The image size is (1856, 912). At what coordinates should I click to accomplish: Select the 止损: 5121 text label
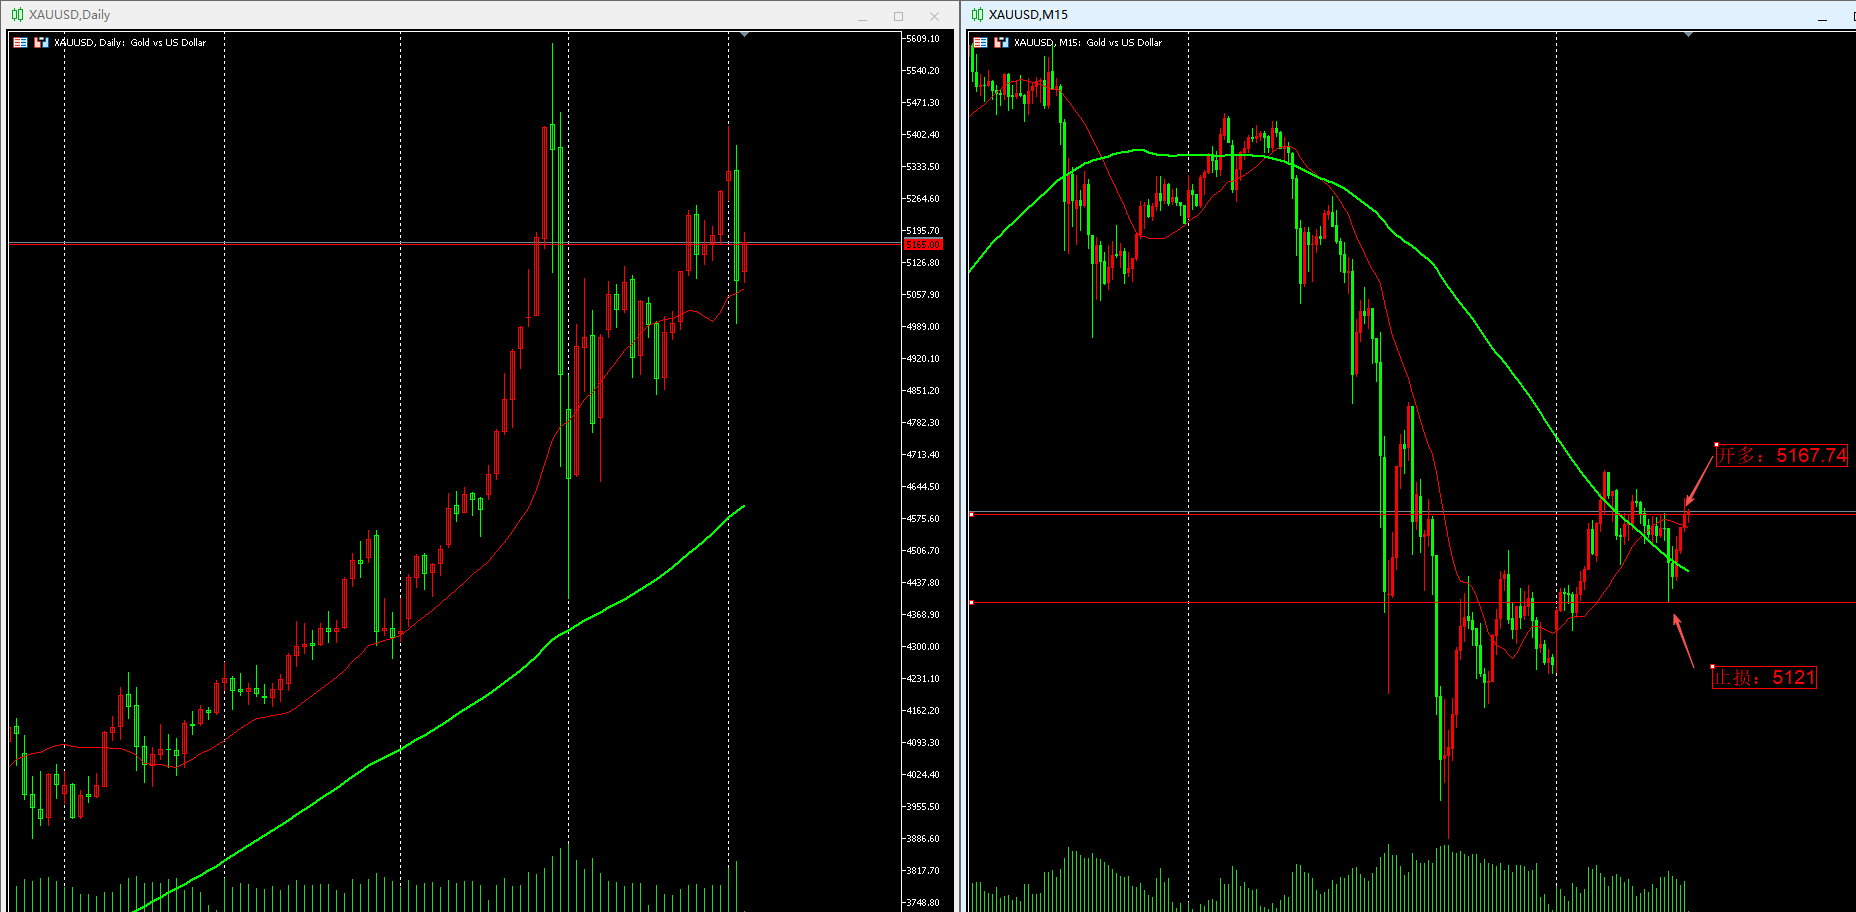1764,678
